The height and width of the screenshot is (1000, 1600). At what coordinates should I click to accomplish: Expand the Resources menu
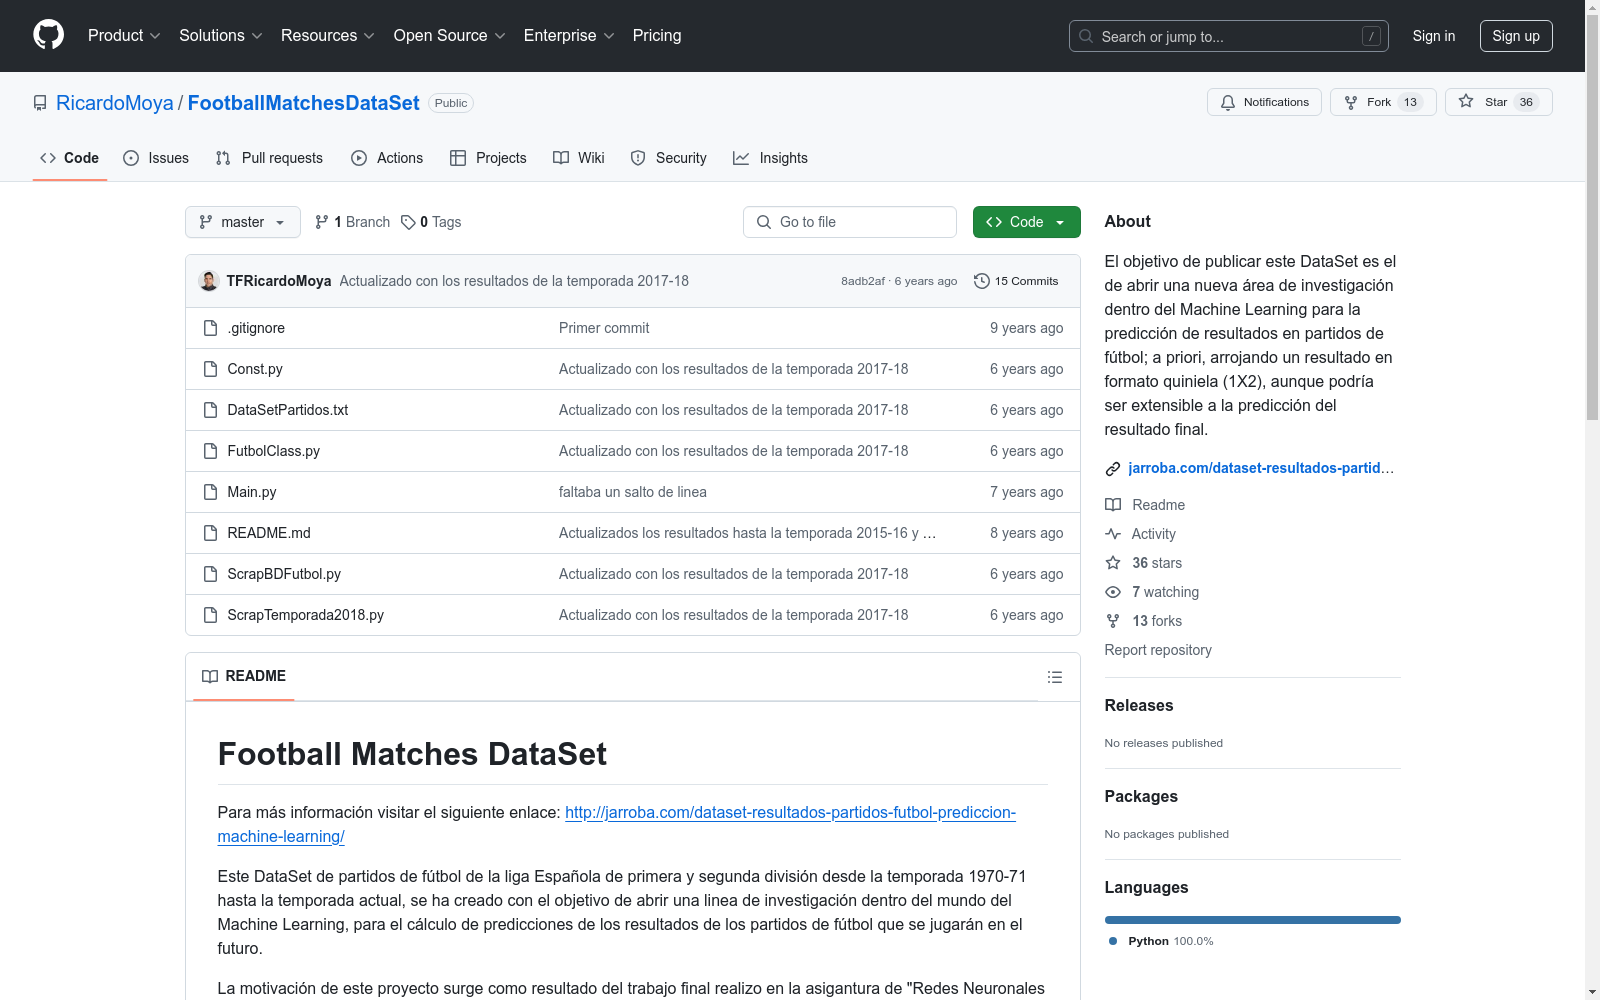tap(327, 36)
